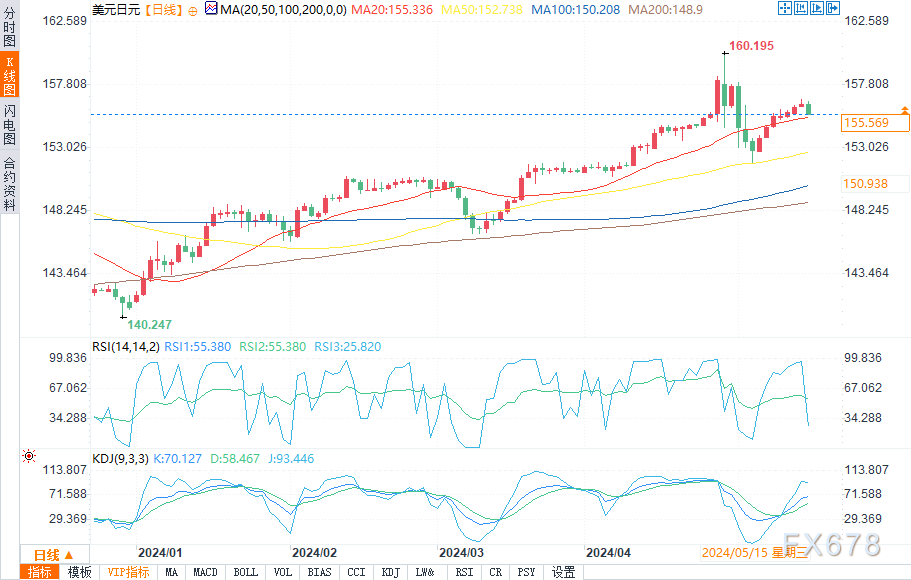Screen dimensions: 911x580
Task: Select the CCI indicator button
Action: tap(357, 572)
